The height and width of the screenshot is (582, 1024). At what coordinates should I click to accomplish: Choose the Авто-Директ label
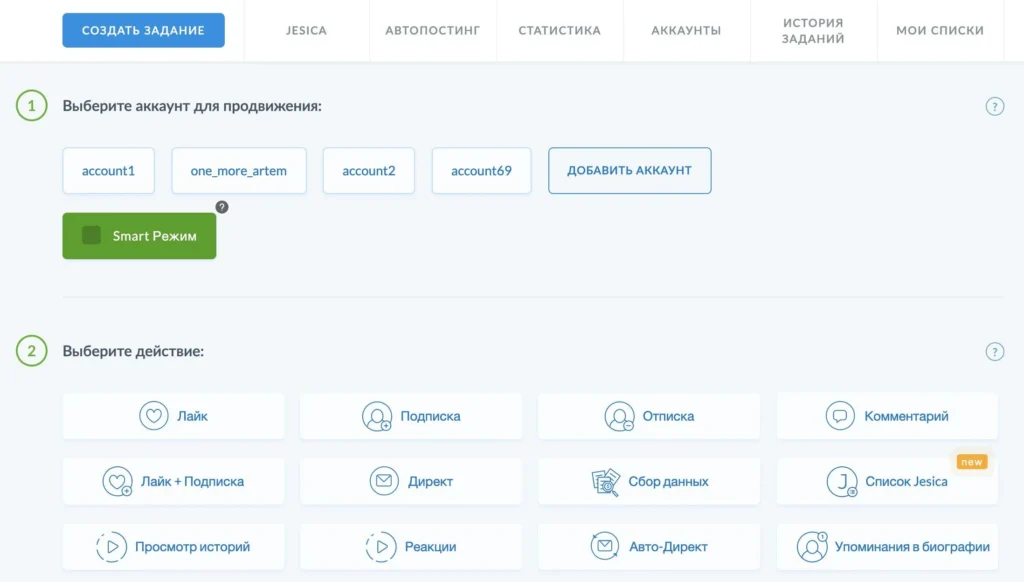[668, 547]
